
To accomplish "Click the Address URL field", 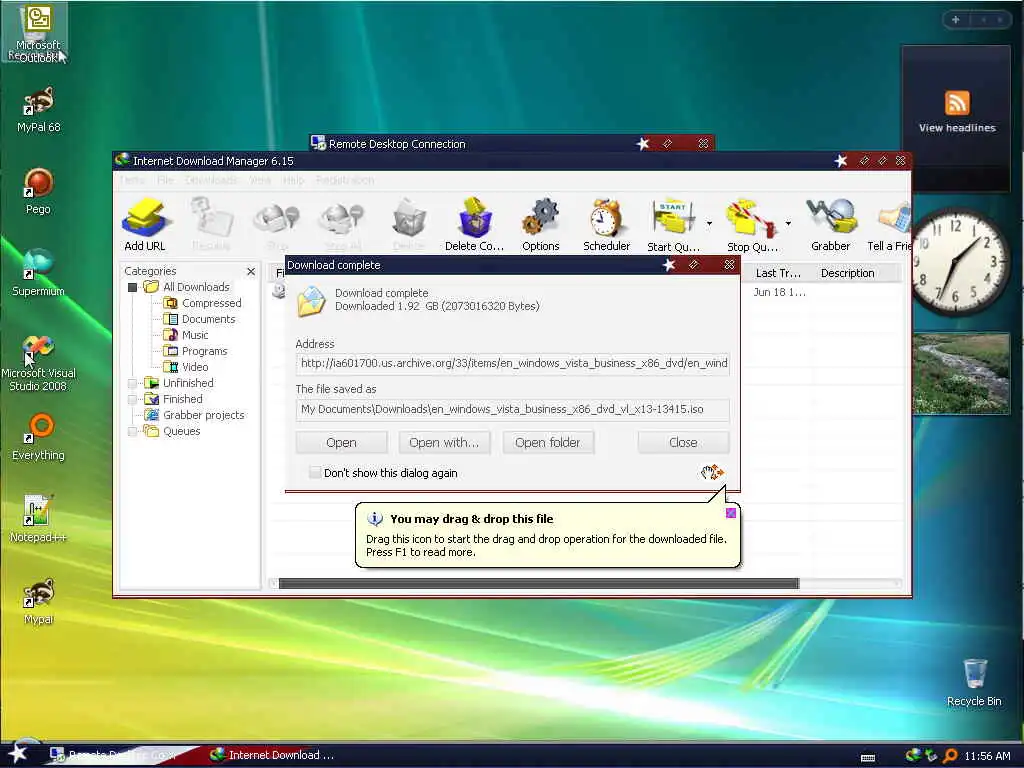I will tap(513, 363).
